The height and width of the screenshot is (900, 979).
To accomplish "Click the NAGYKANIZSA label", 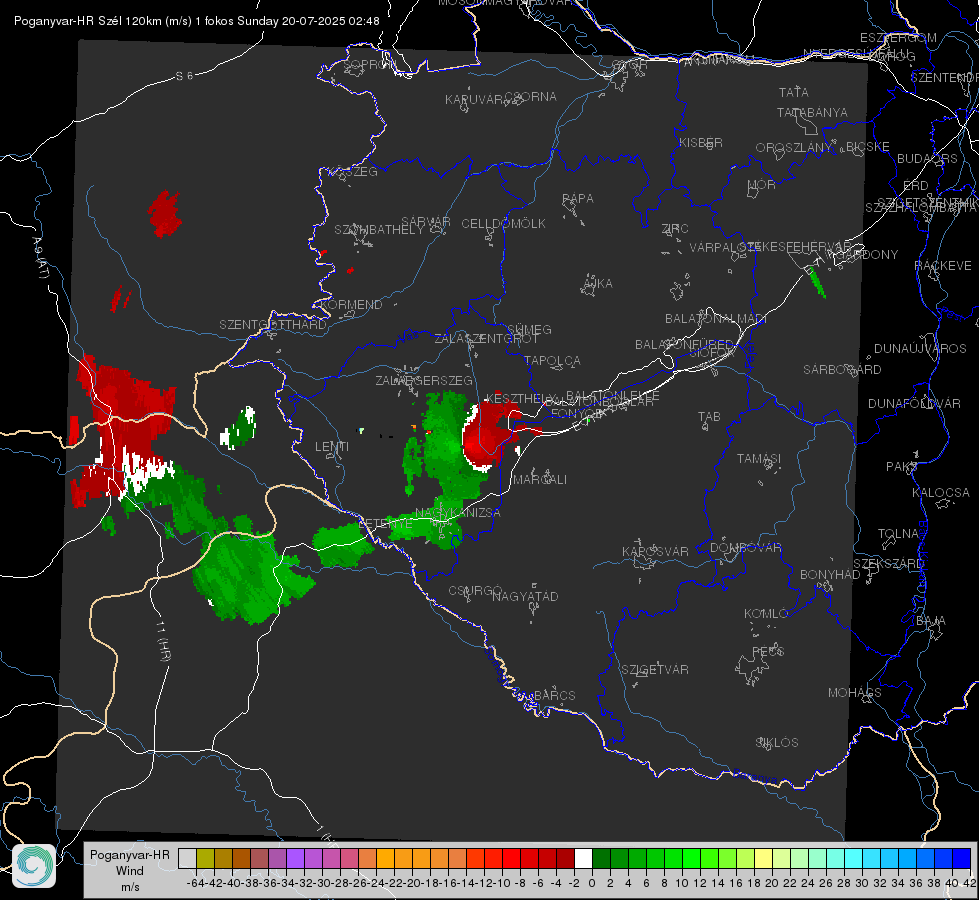I will pos(458,513).
